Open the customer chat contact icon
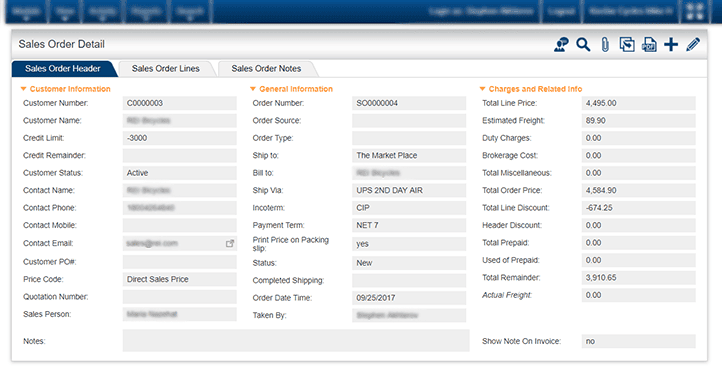 (x=561, y=45)
